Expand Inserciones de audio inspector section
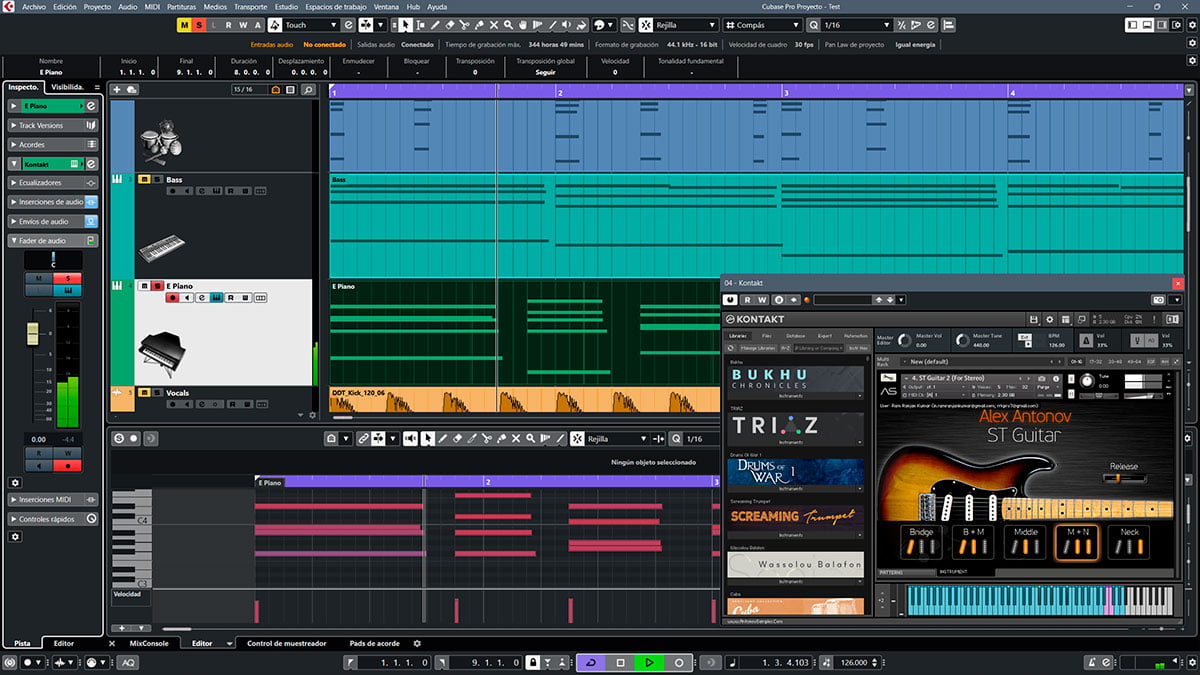 53,202
